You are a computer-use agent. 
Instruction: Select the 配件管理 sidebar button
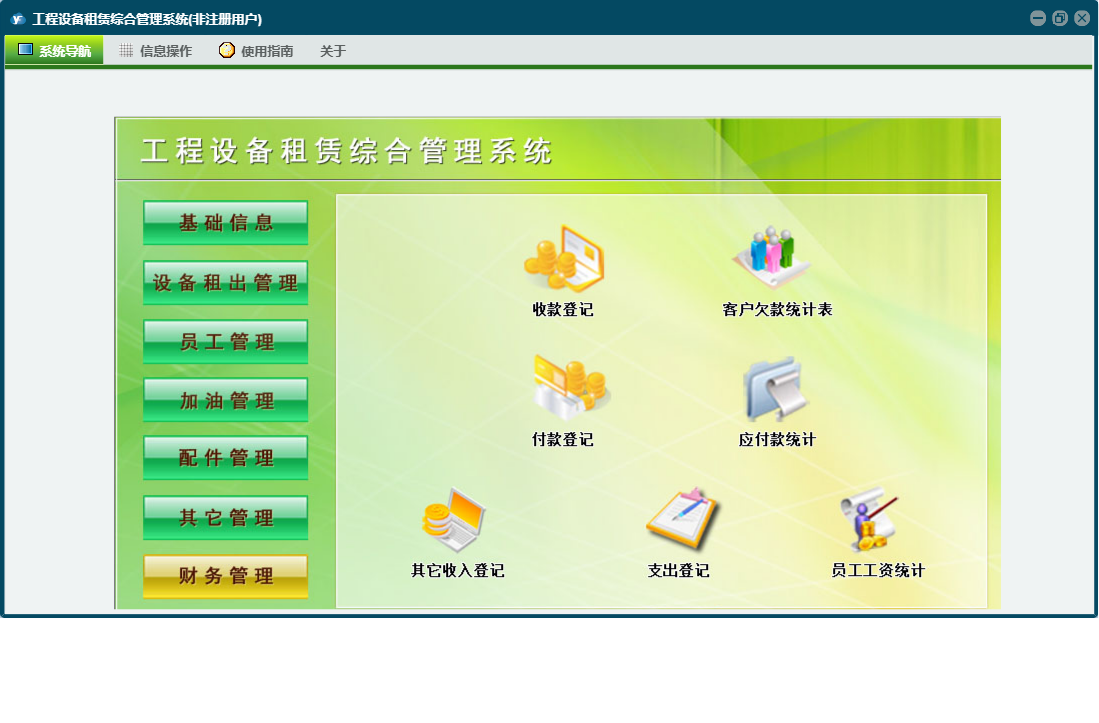click(226, 457)
